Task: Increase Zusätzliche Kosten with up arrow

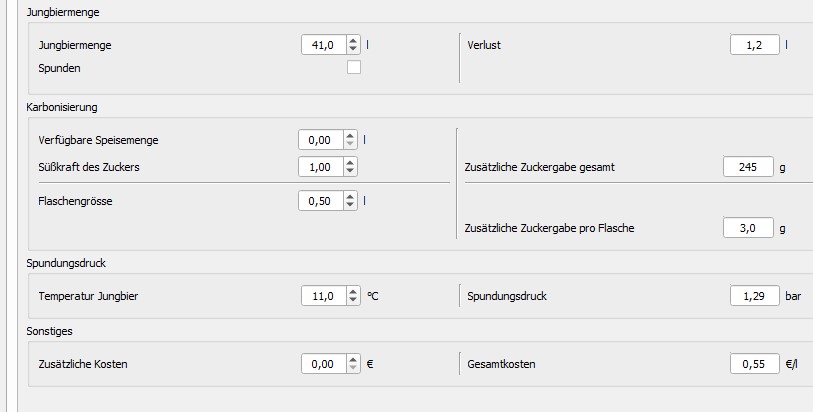Action: point(353,359)
